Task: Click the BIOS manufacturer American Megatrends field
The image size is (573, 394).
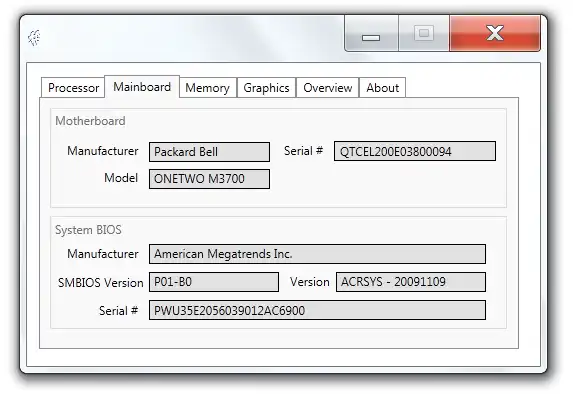Action: [x=317, y=254]
